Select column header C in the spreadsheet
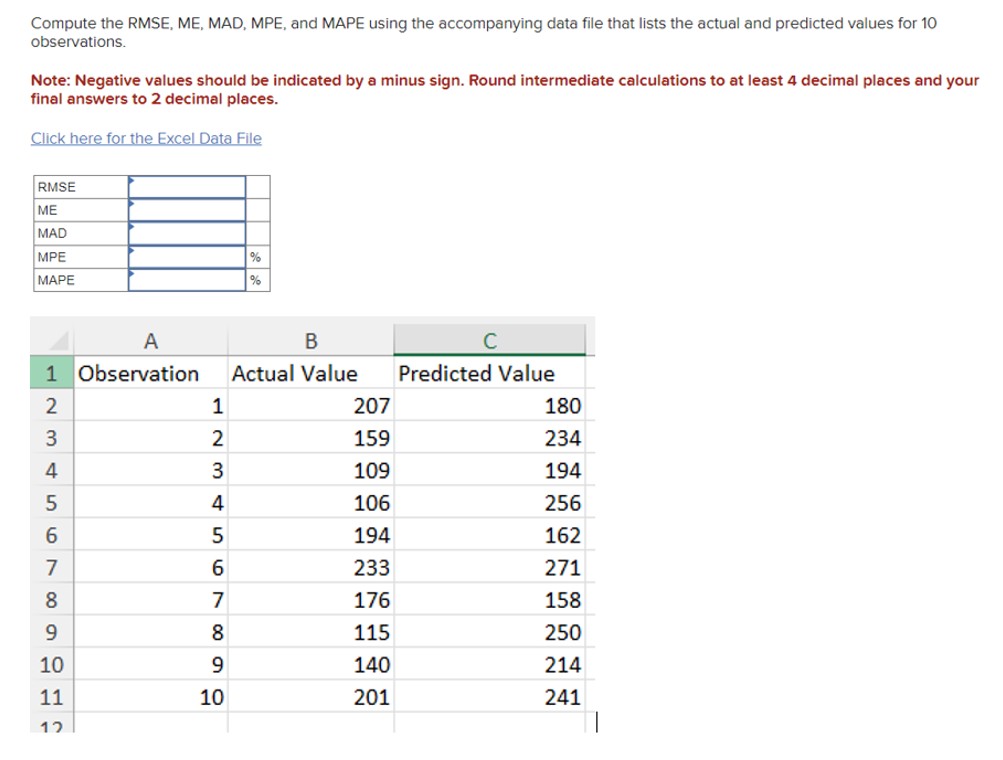The height and width of the screenshot is (760, 1003). [488, 341]
